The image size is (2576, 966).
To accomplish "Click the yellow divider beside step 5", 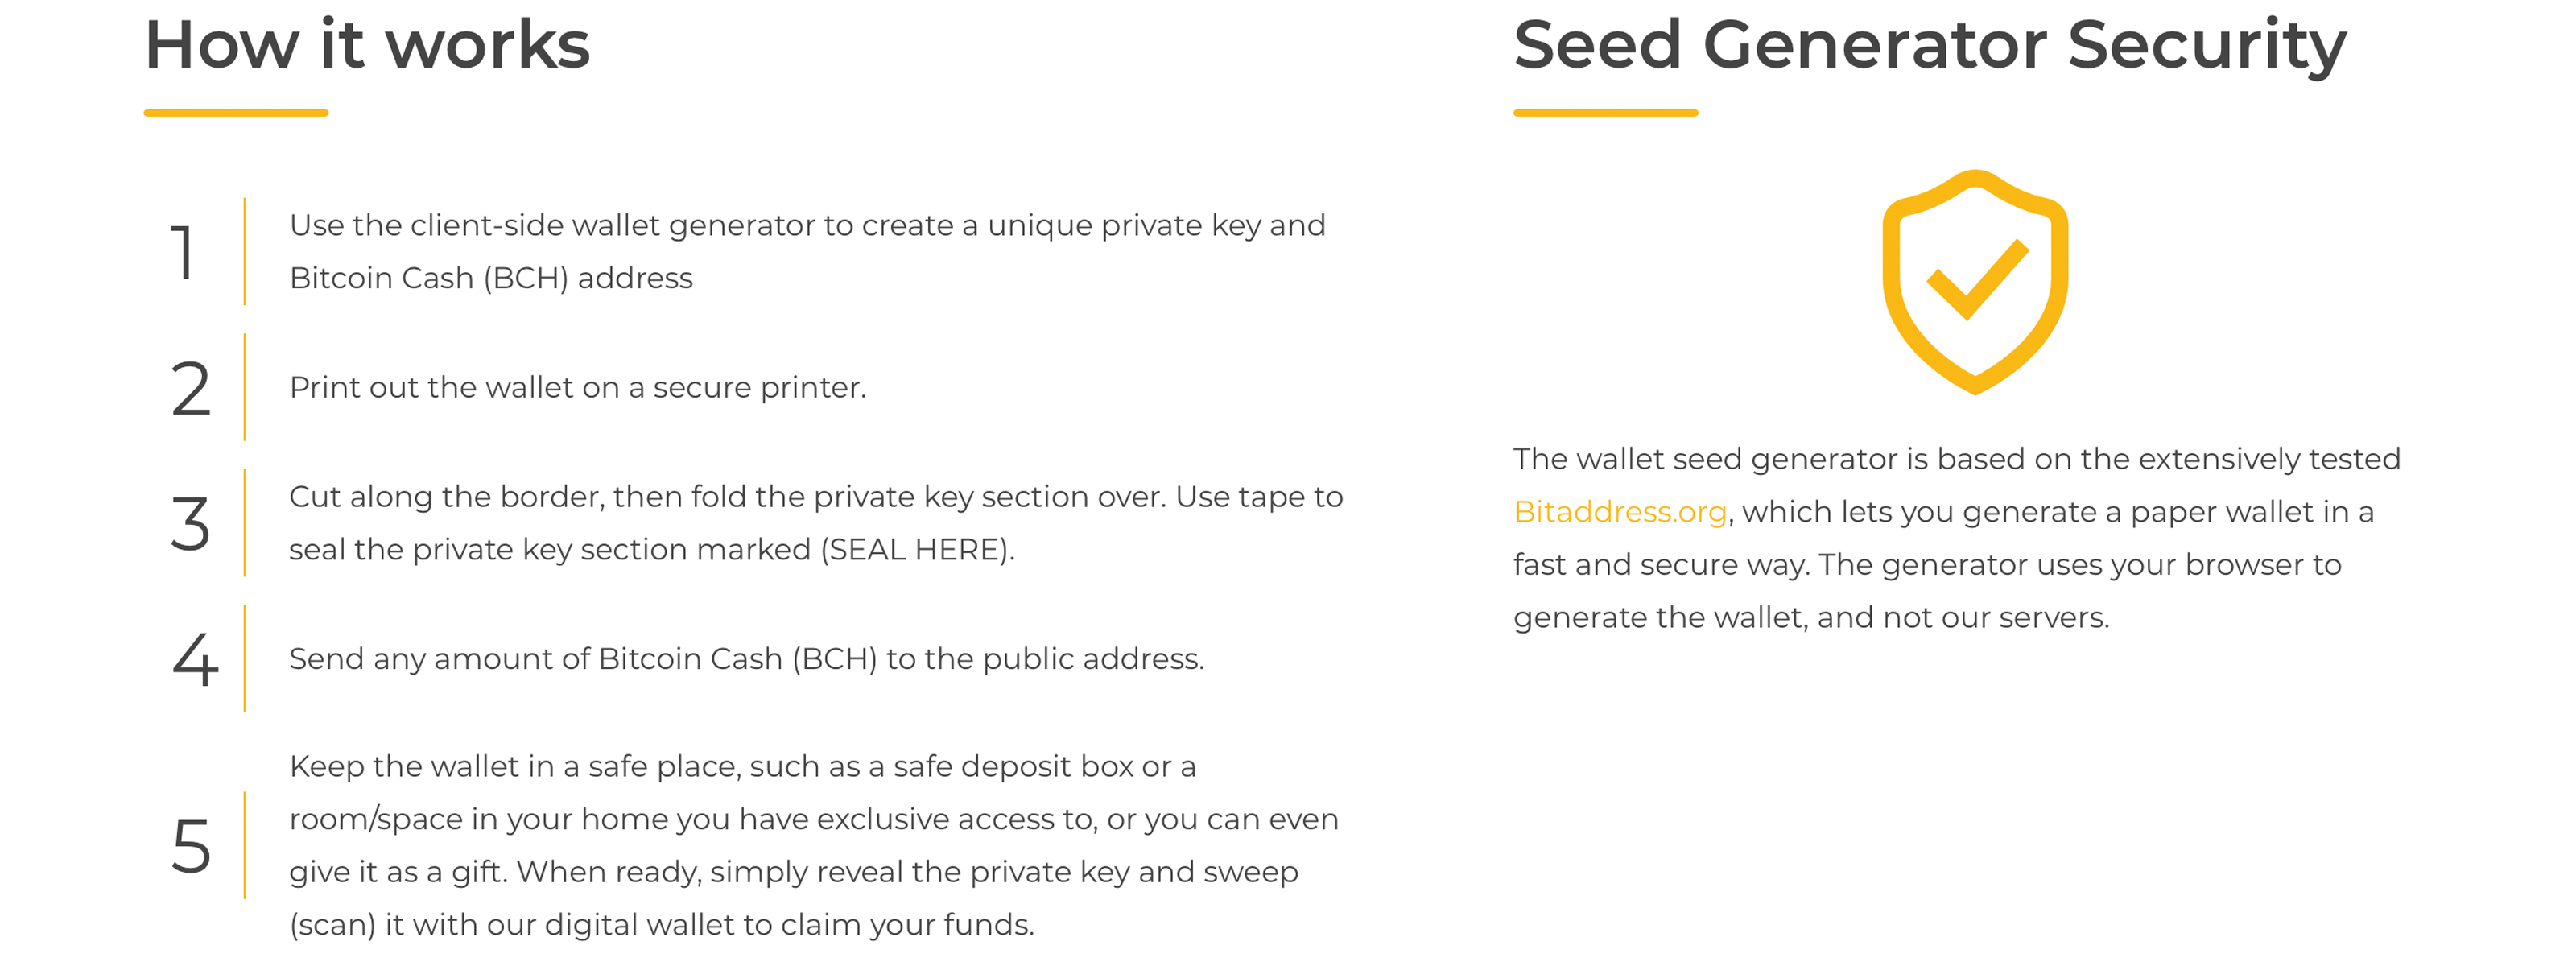I will coord(244,846).
